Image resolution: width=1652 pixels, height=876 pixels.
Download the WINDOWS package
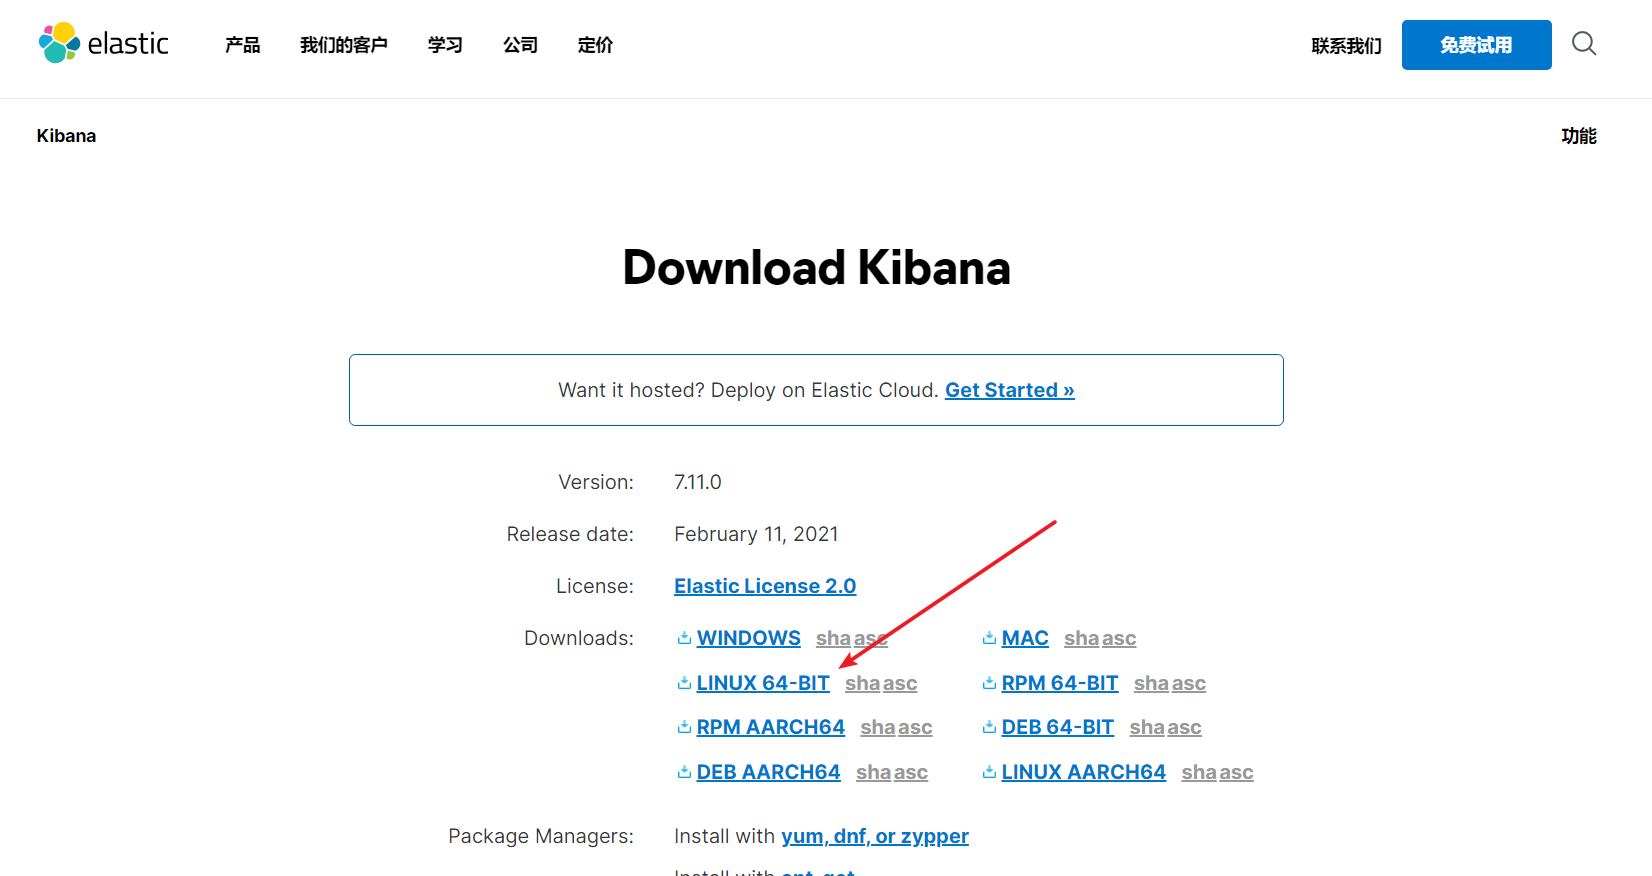[x=748, y=638]
